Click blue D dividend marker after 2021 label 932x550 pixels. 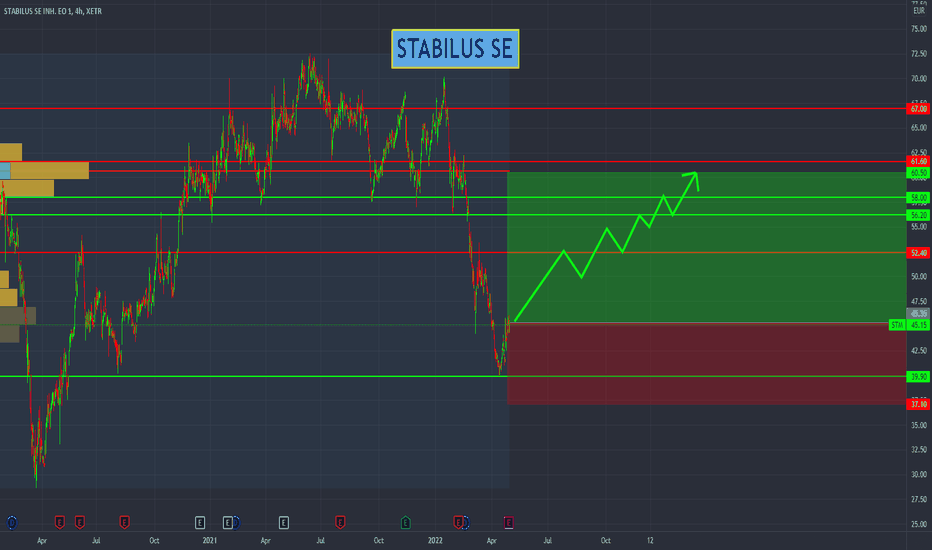click(237, 523)
